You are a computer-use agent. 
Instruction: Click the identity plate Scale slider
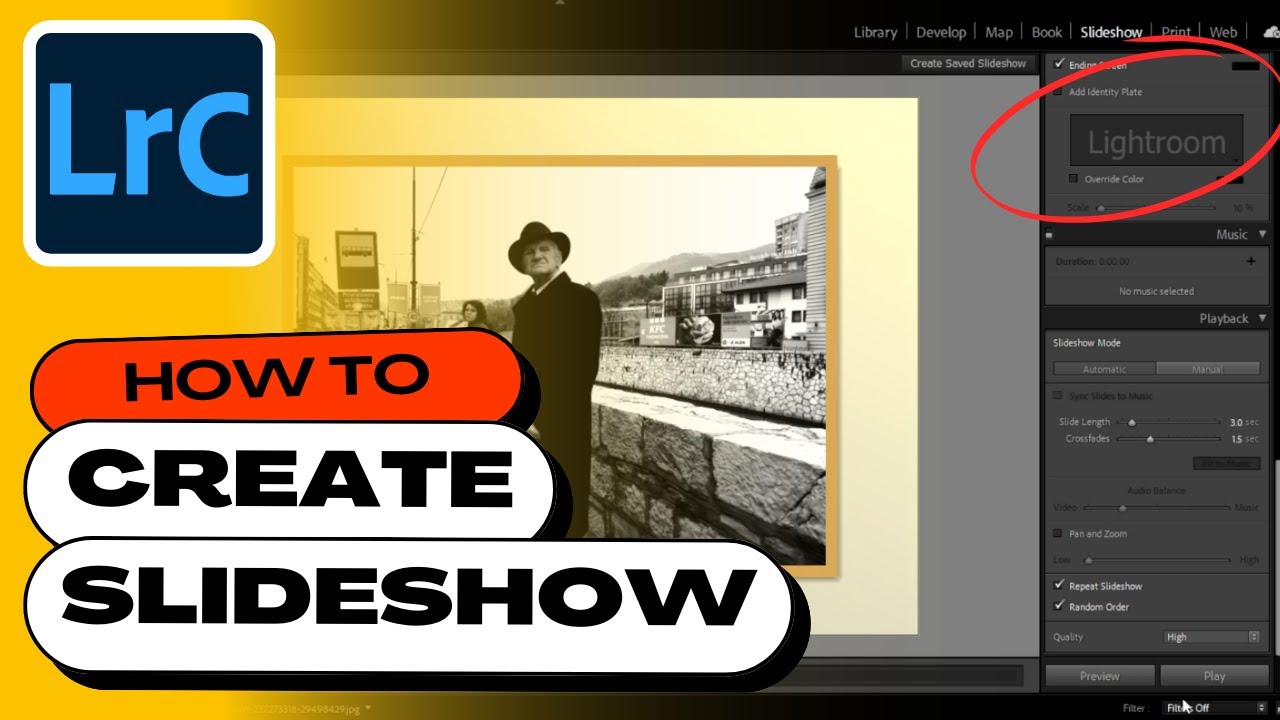pyautogui.click(x=1156, y=208)
